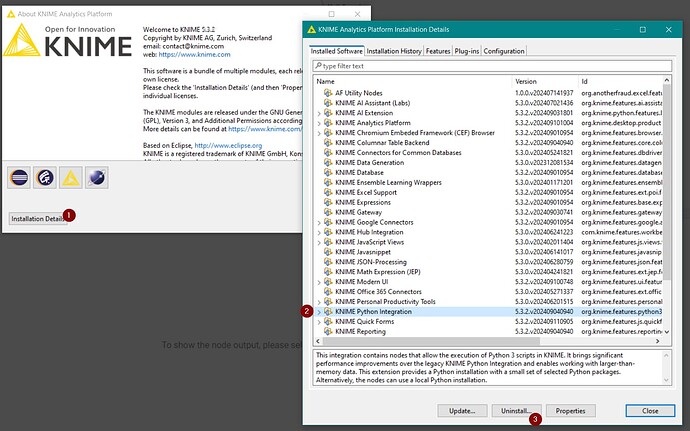690x431 pixels.
Task: Expand the KNIME Google Connectors tree node
Action: 319,222
